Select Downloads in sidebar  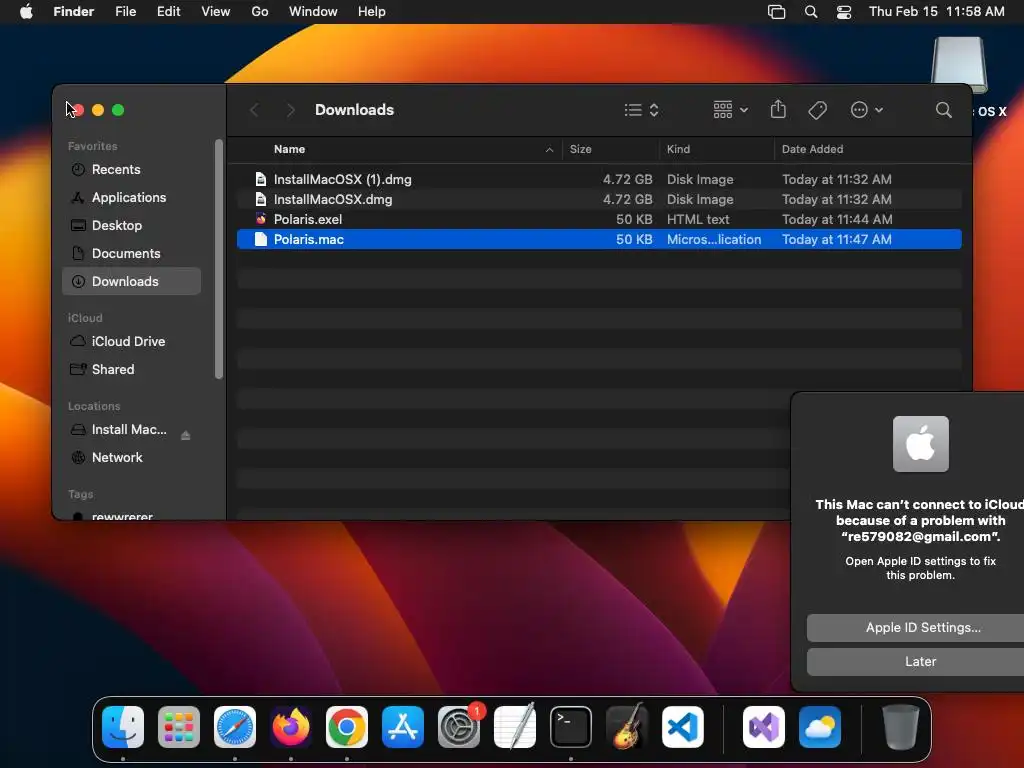[131, 281]
